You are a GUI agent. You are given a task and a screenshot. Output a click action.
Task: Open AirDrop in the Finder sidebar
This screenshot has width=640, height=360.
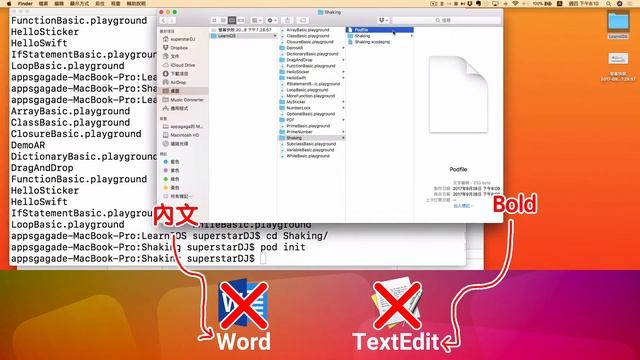click(x=175, y=82)
